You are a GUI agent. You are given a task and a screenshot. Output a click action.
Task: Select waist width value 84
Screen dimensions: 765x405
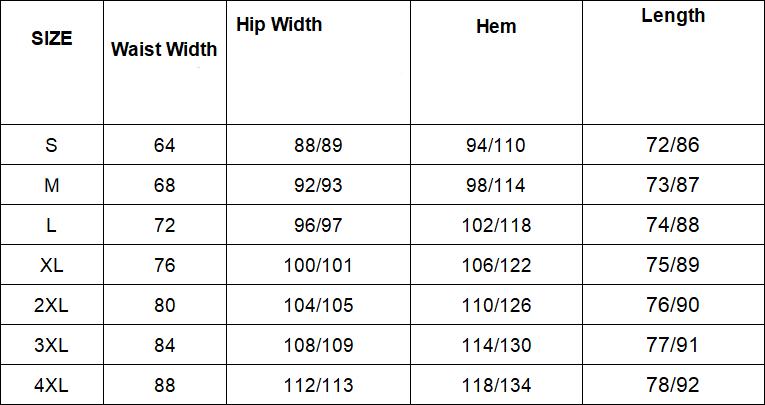click(165, 346)
